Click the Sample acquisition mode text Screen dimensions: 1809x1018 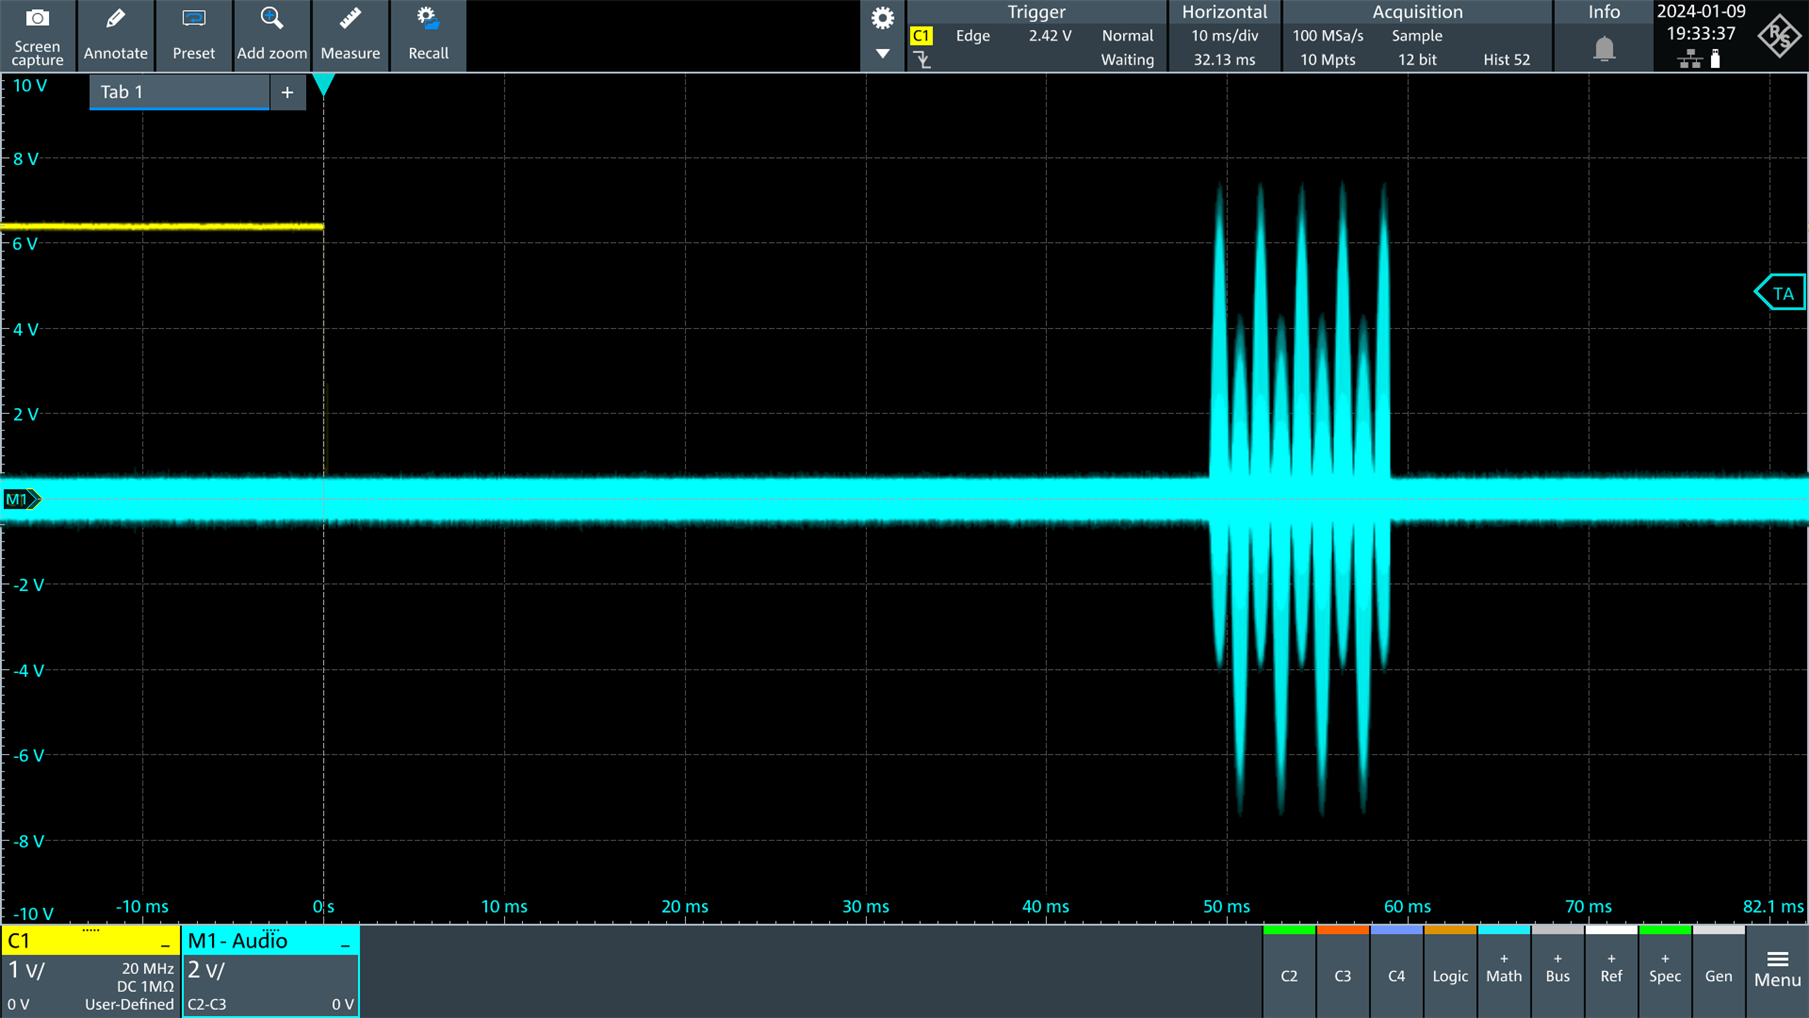click(x=1417, y=36)
